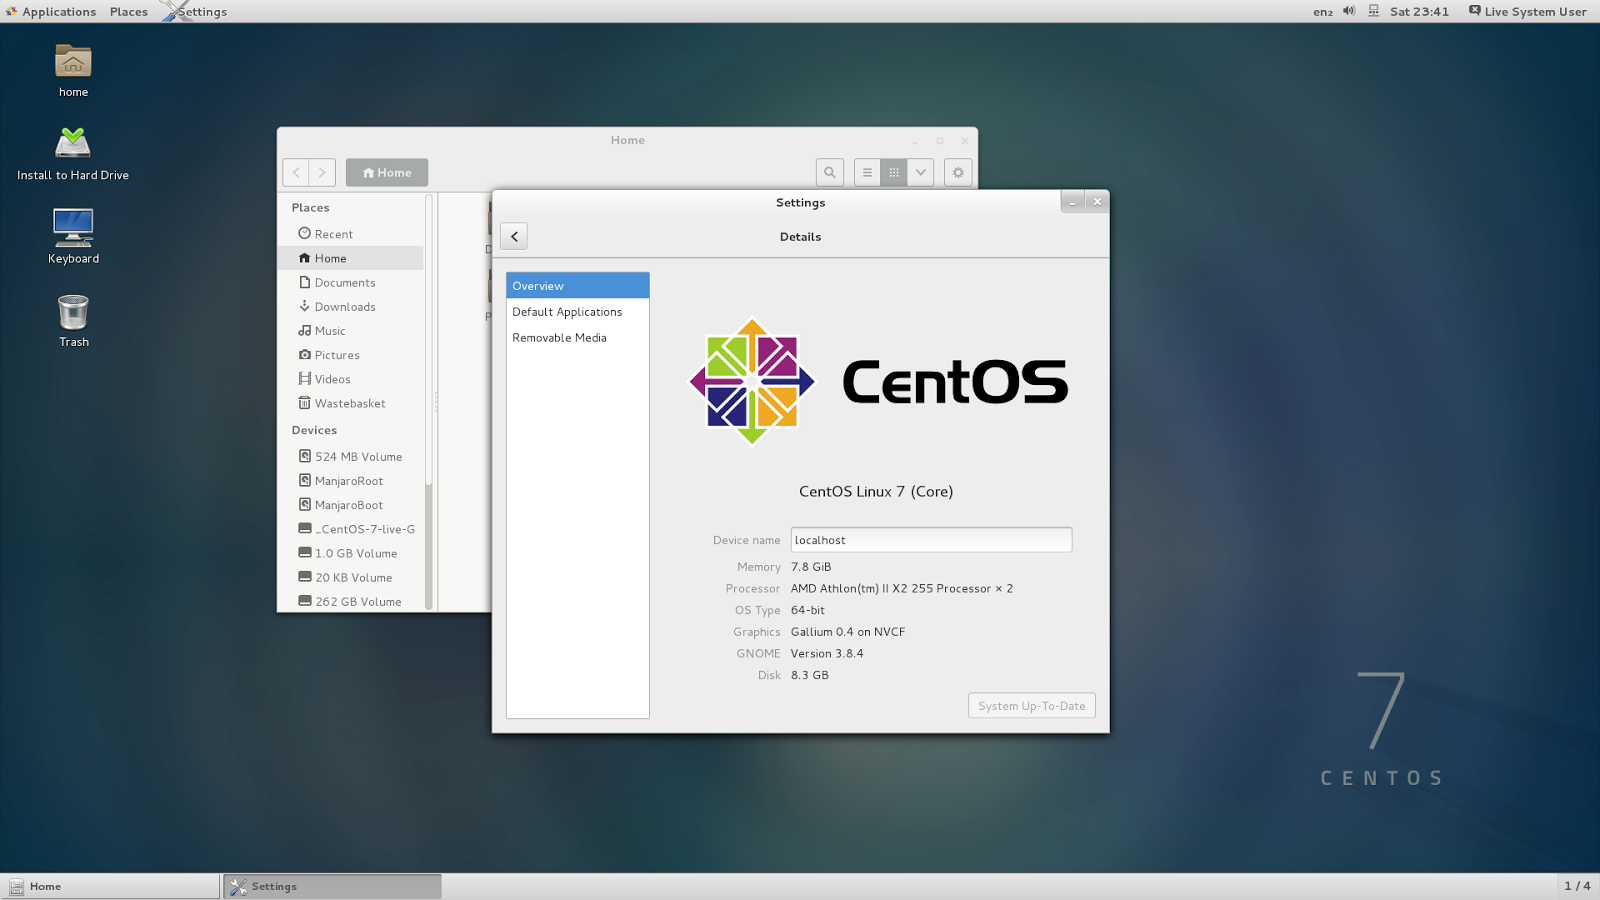Select Home in Places sidebar
Viewport: 1600px width, 900px height.
click(350, 258)
